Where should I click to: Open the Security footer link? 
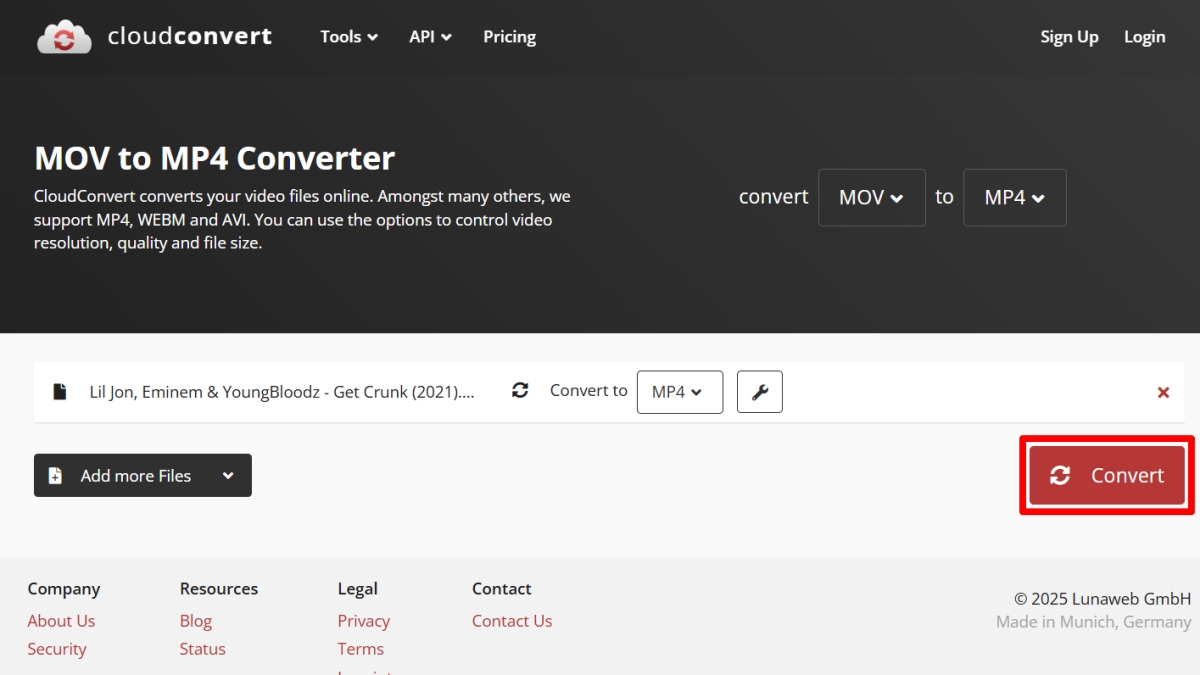57,649
